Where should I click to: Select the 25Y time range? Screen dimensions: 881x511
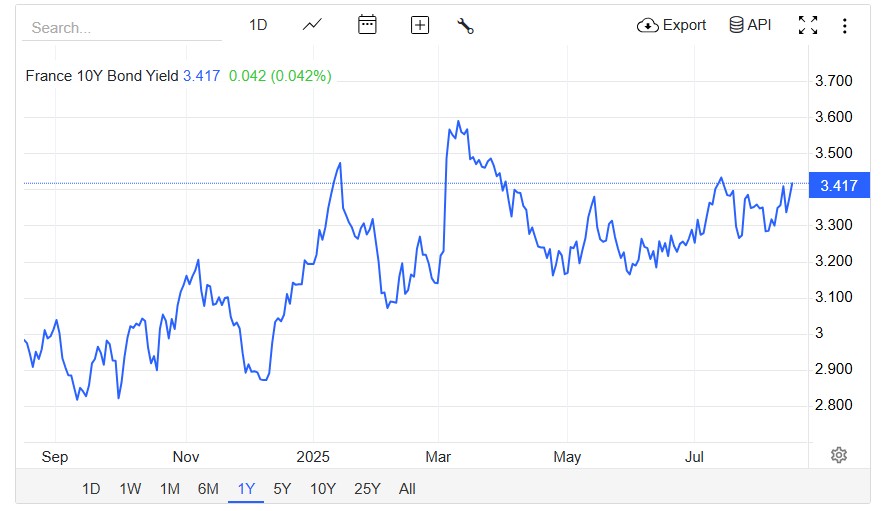pos(367,489)
